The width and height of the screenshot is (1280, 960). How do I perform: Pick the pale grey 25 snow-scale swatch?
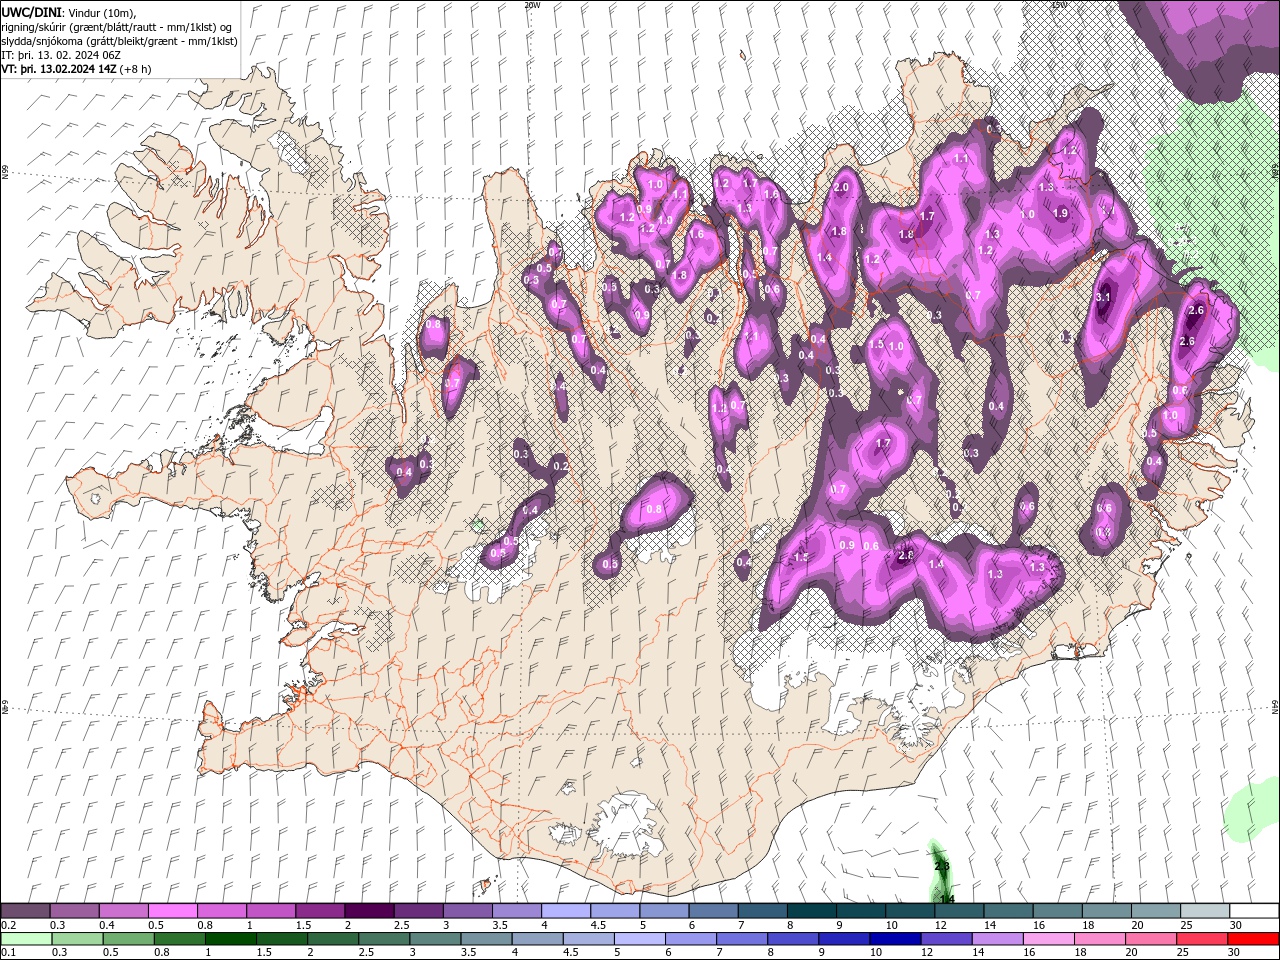(x=1204, y=911)
